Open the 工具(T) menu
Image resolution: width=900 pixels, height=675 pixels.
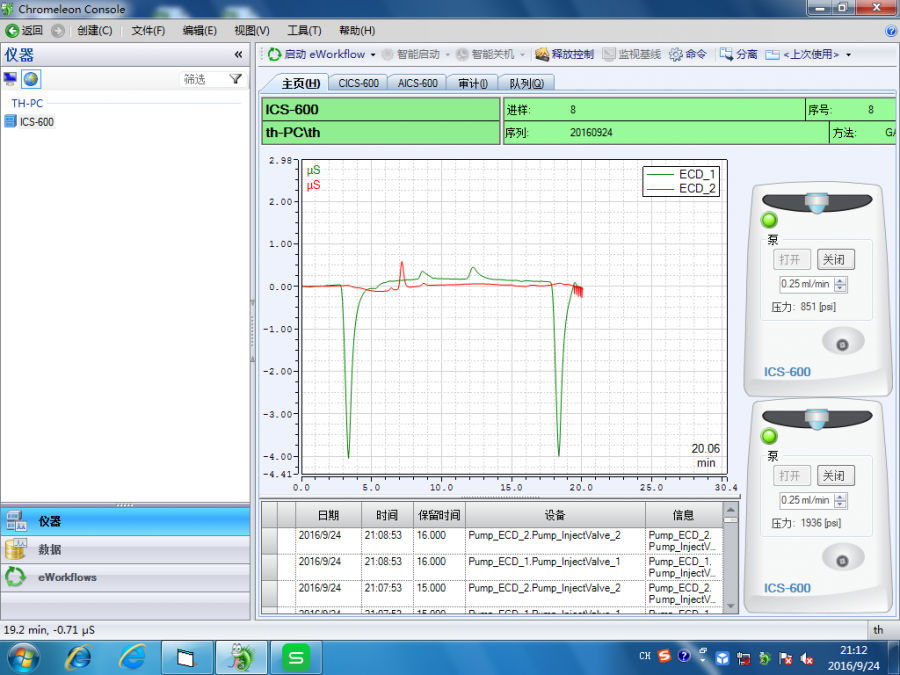(304, 31)
